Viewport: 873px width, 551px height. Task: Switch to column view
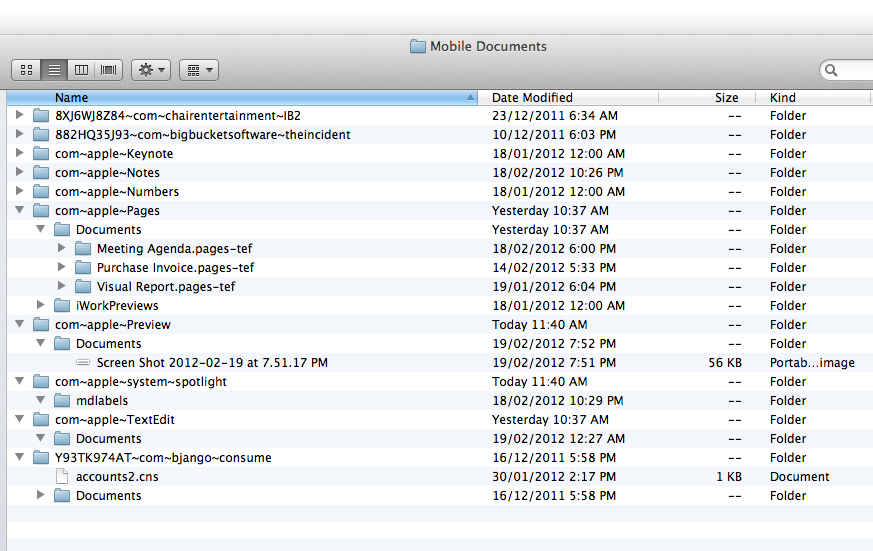click(x=81, y=70)
